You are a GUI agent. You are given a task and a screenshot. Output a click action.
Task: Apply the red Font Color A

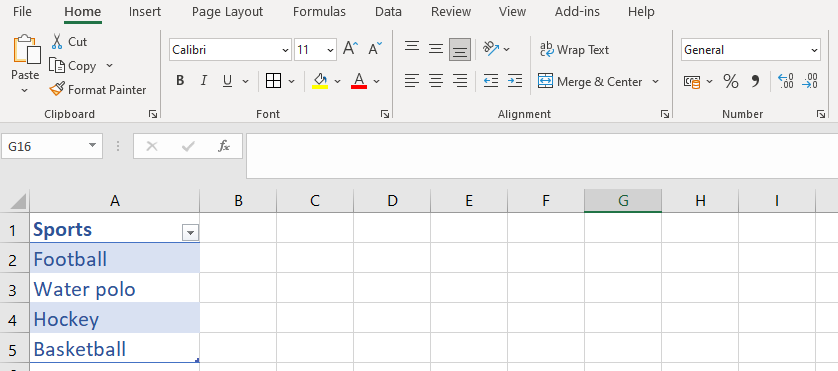(359, 81)
